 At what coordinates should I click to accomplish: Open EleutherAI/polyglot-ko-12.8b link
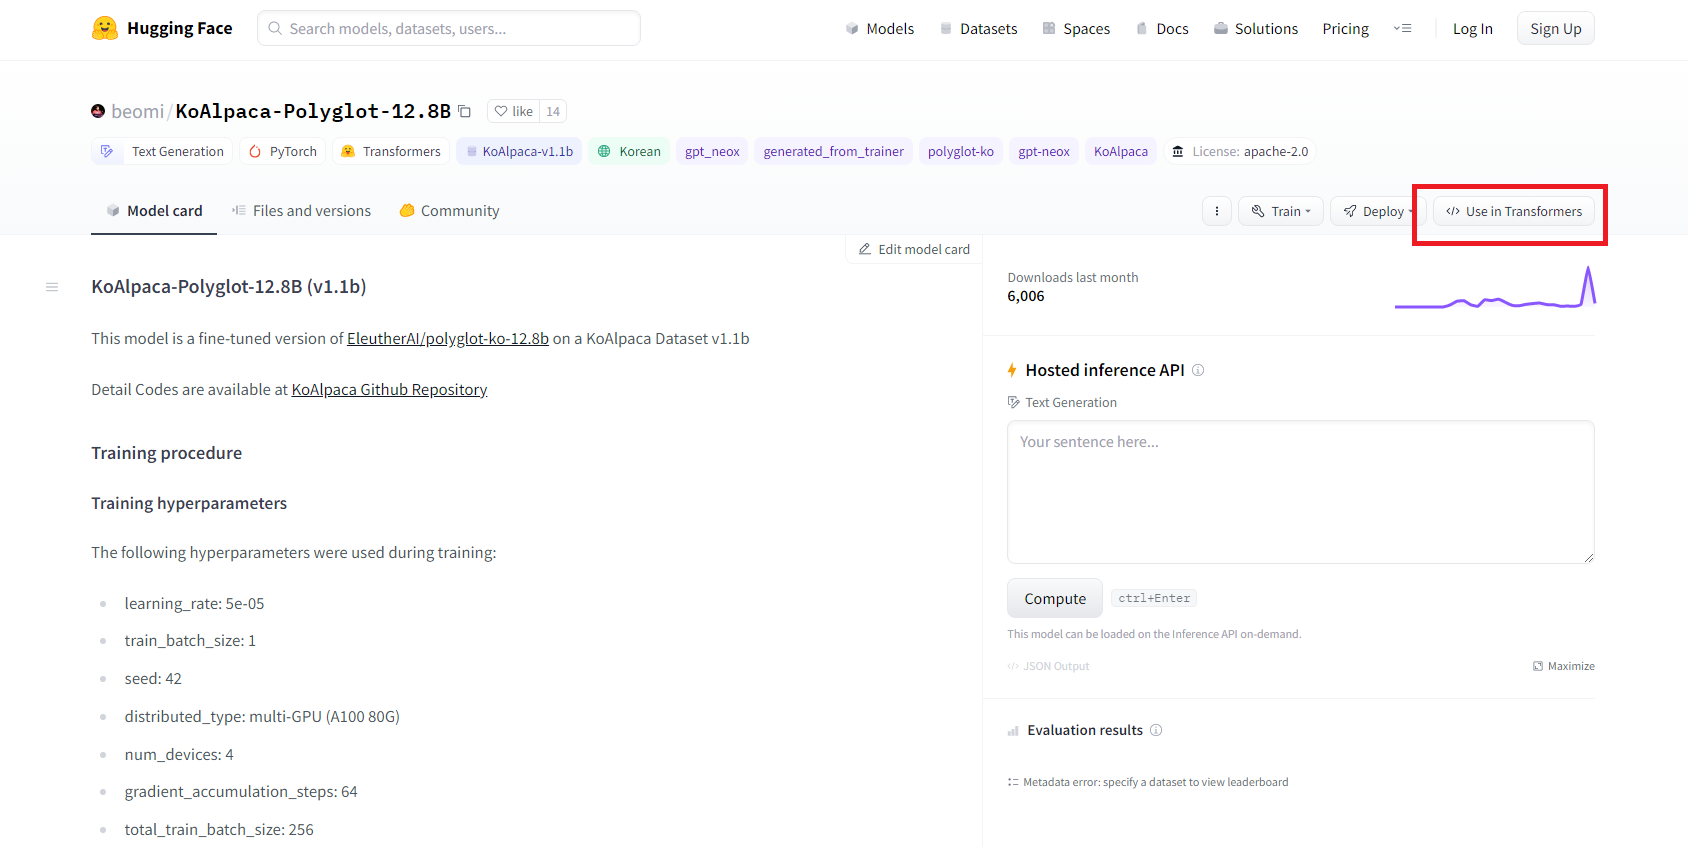448,338
